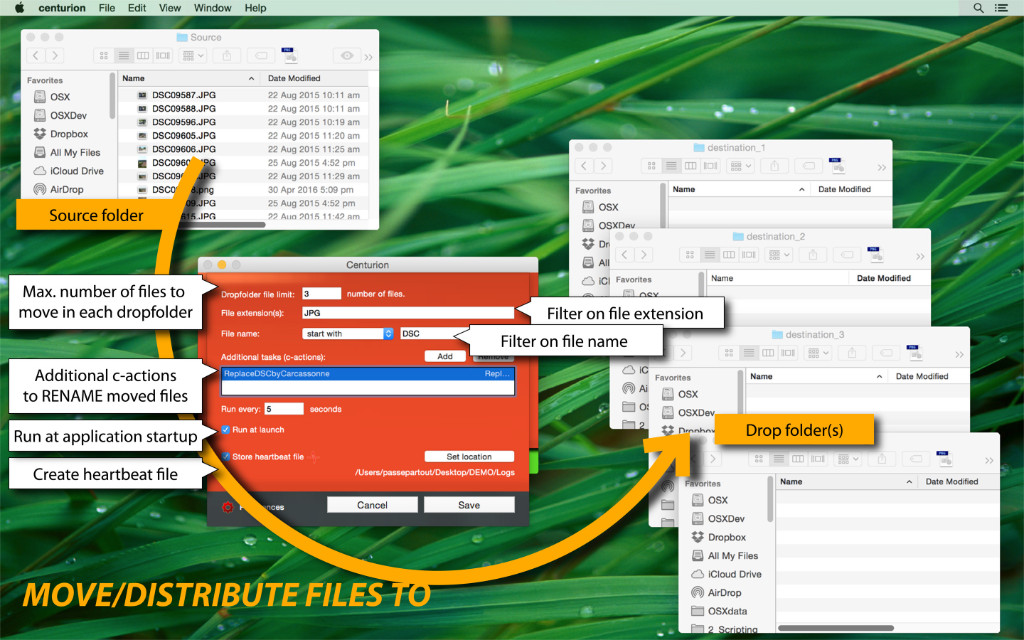Open the File menu
The width and height of the screenshot is (1024, 640).
pos(107,8)
